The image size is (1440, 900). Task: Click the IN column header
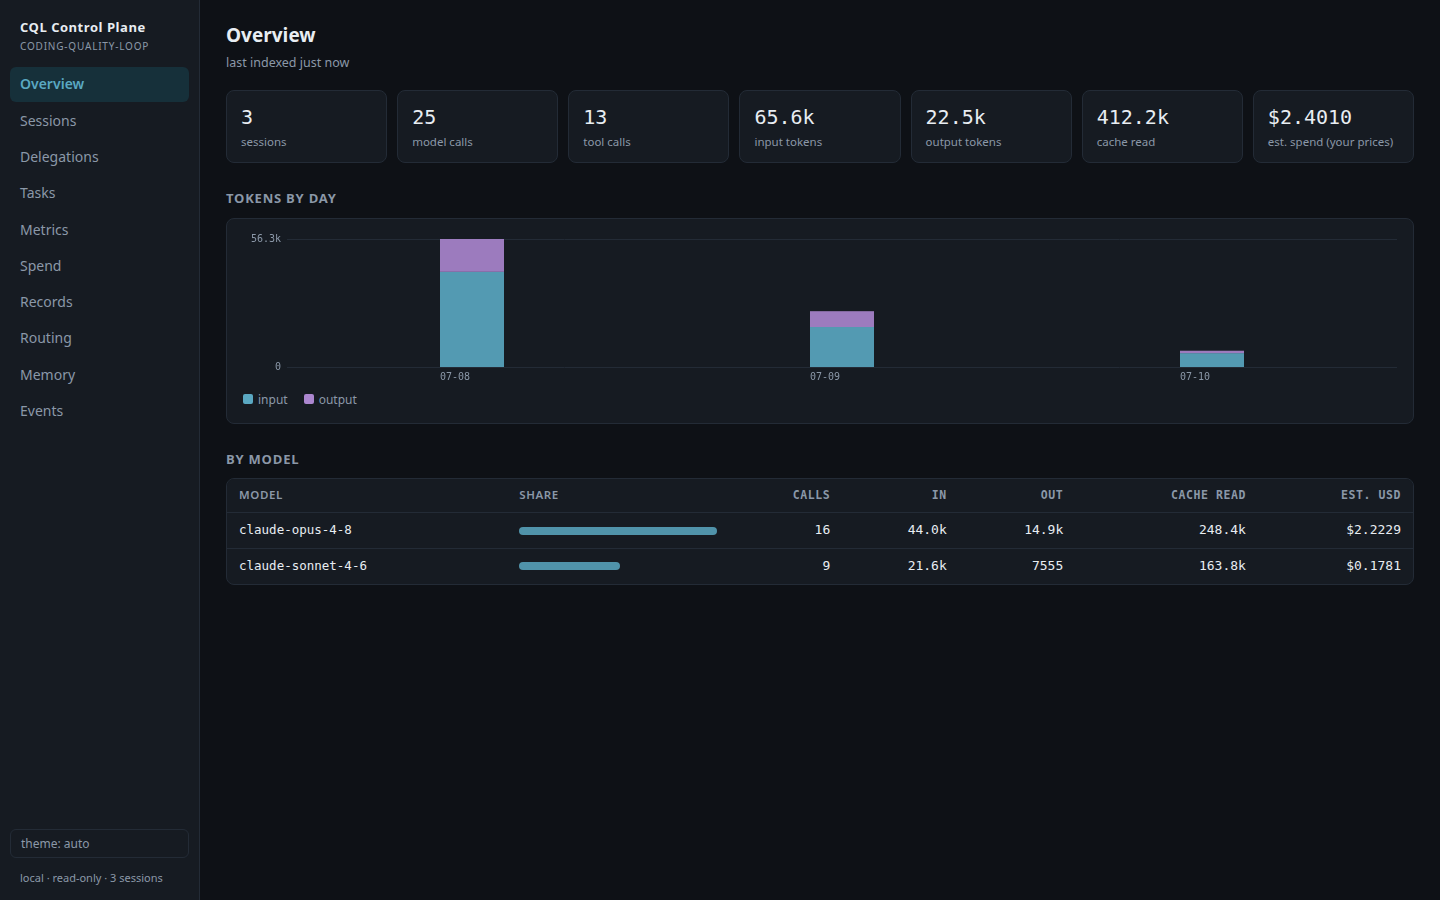pyautogui.click(x=939, y=495)
